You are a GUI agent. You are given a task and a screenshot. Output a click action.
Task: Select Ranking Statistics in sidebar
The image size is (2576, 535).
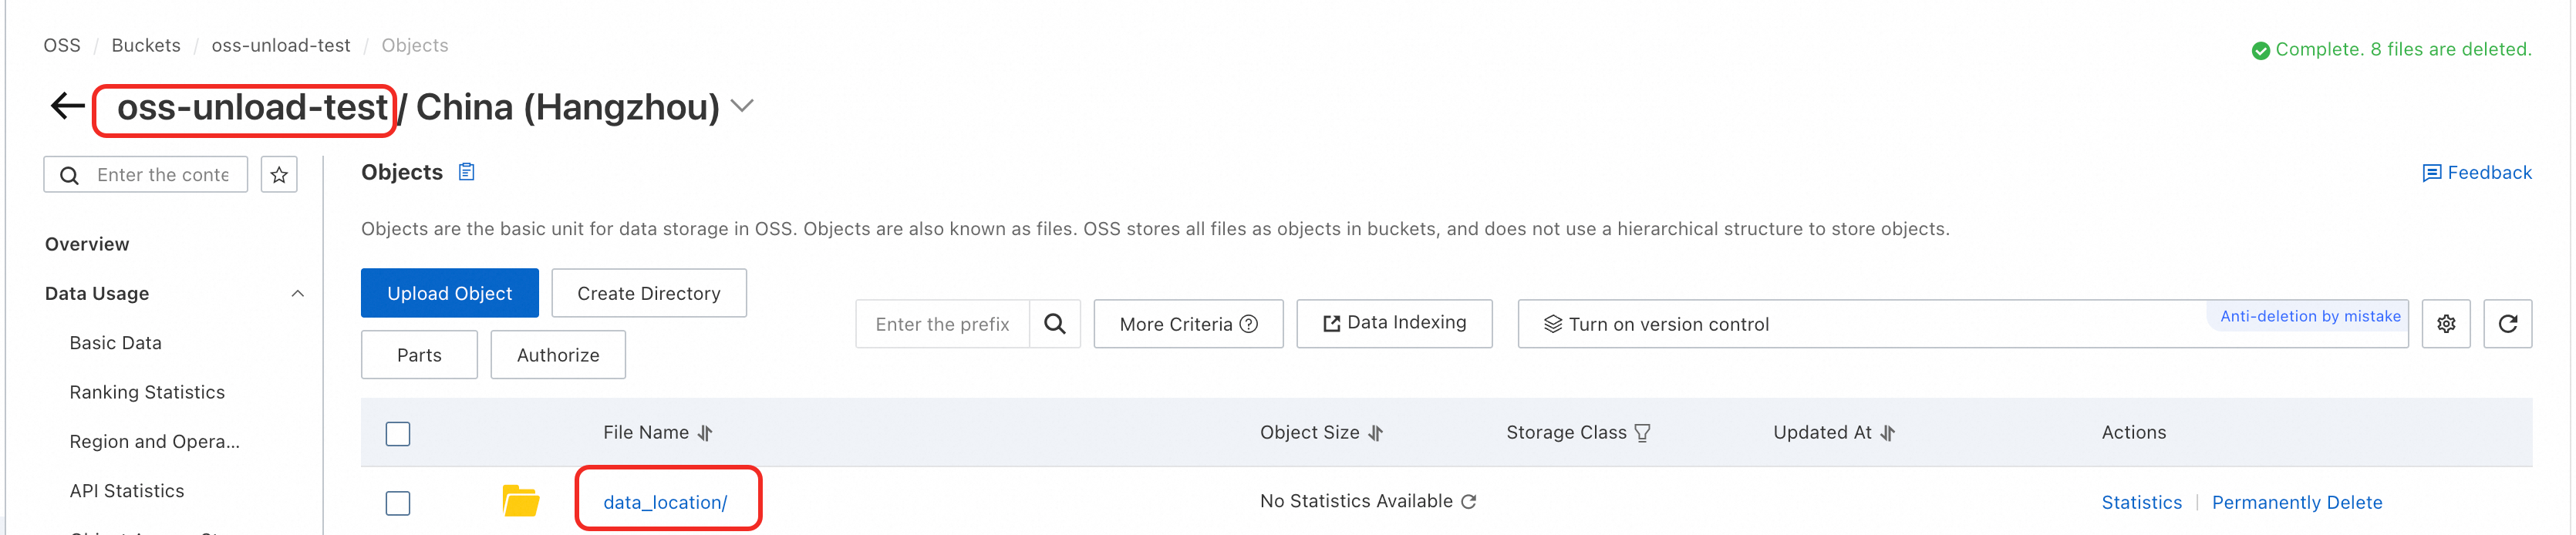147,392
